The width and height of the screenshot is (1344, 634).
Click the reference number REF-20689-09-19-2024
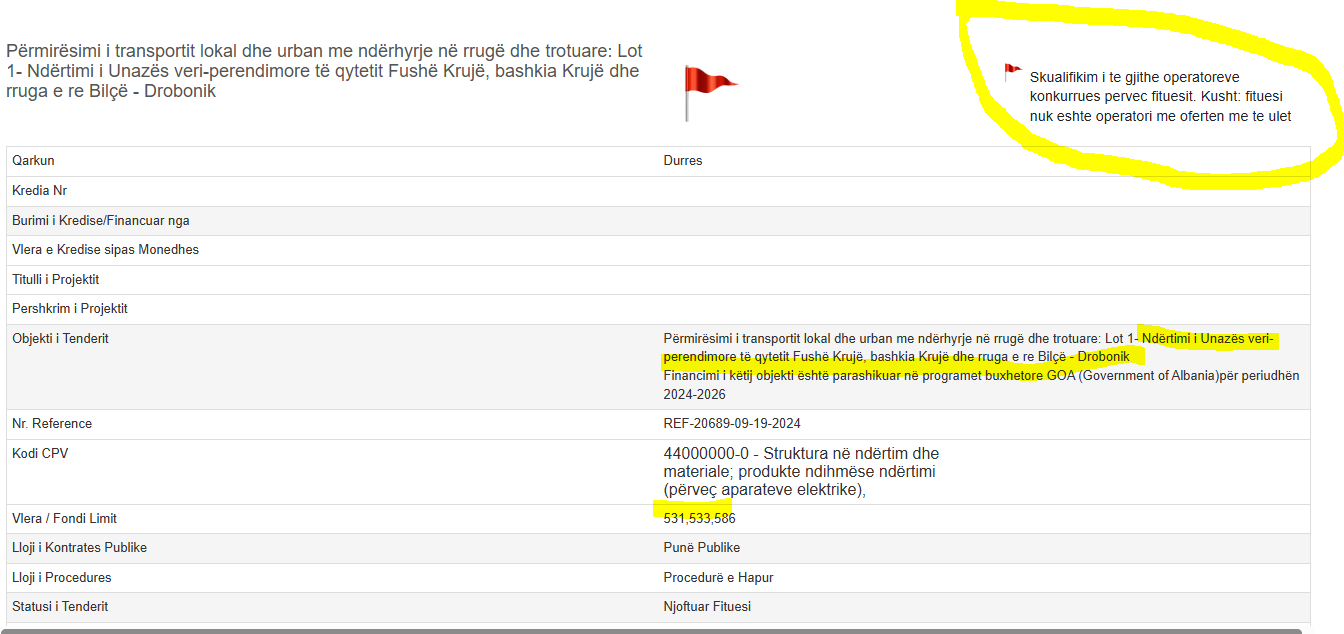(x=732, y=424)
